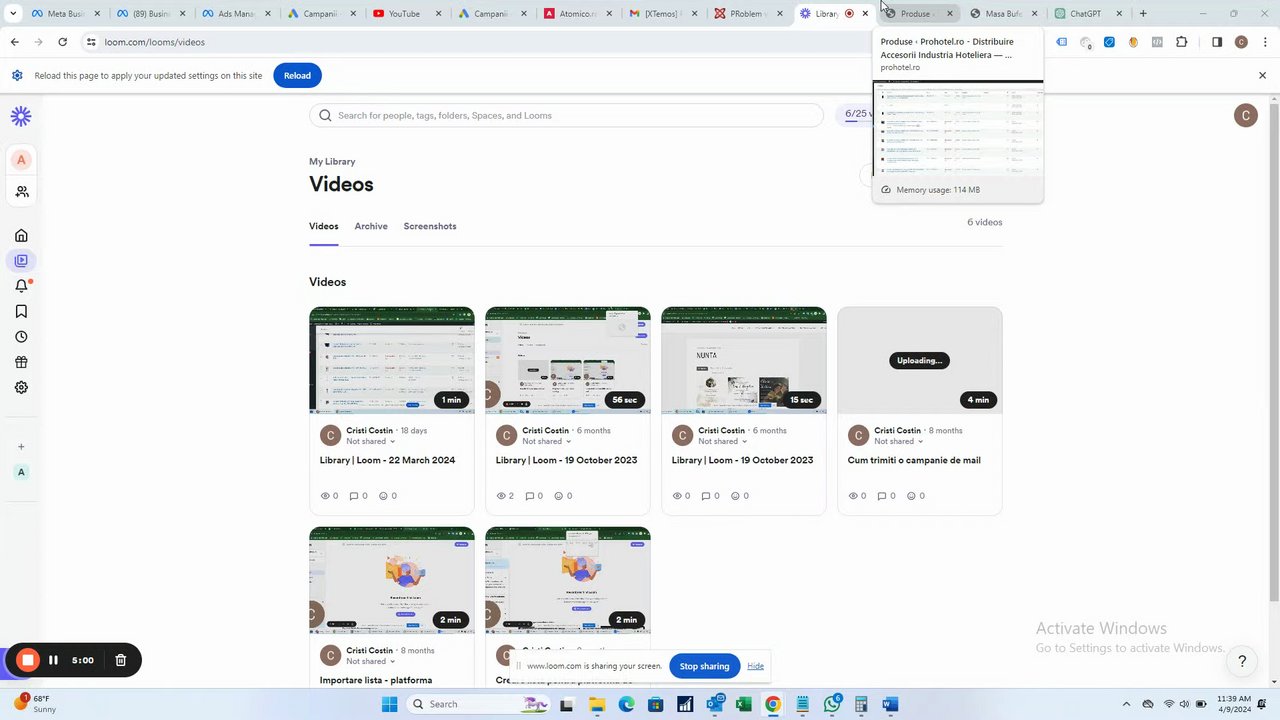Open the Loom Home sidebar icon
This screenshot has width=1280, height=720.
pyautogui.click(x=21, y=236)
